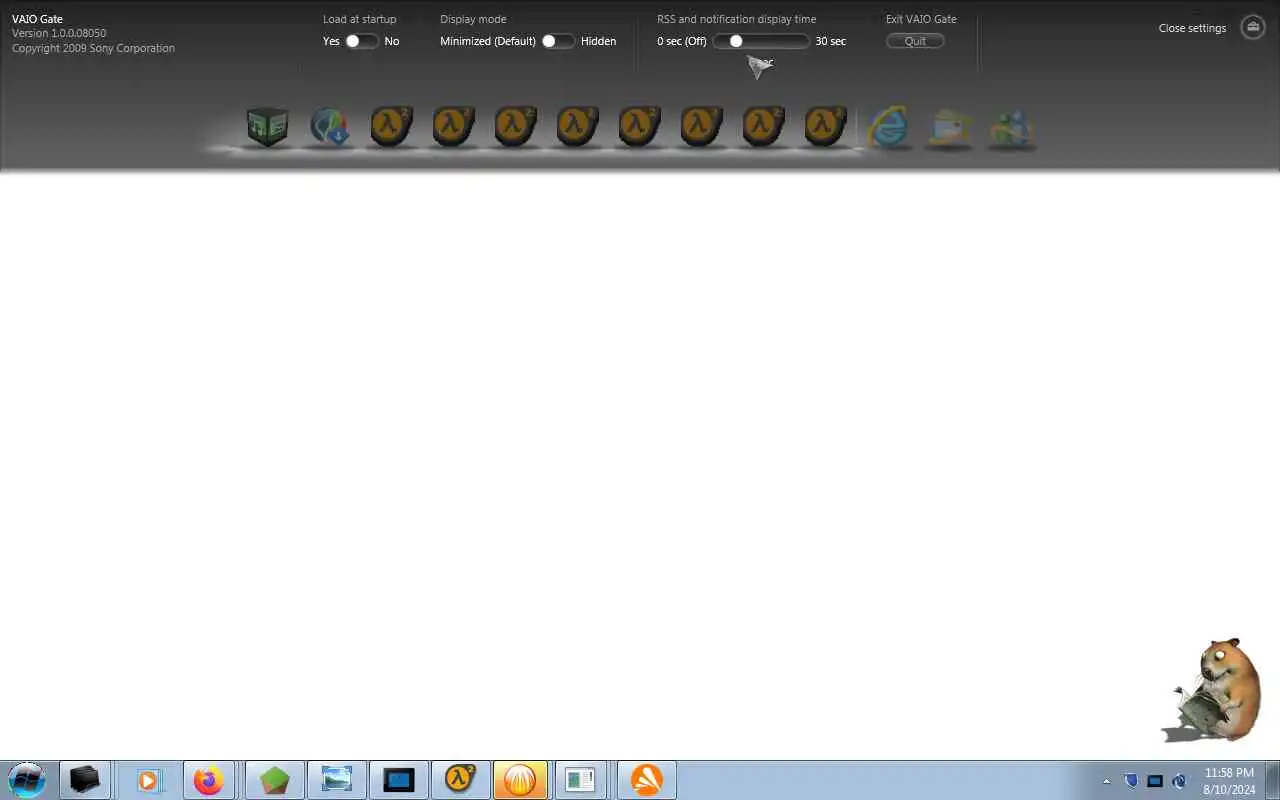Toggle the Load at startup switch
The image size is (1280, 800).
click(362, 41)
